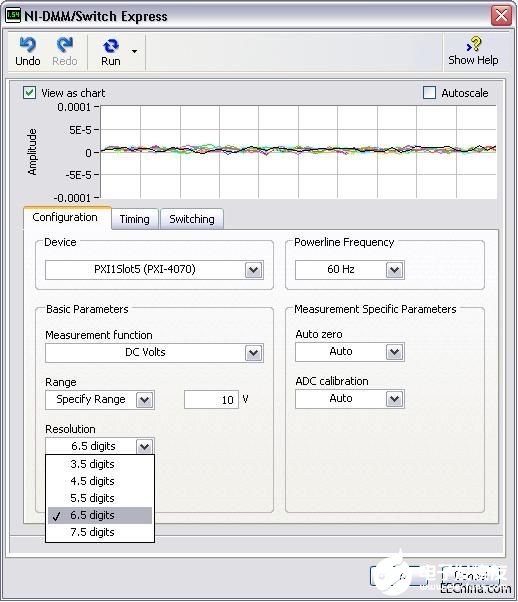The width and height of the screenshot is (518, 602).
Task: Expand the Measurement function DC Volts dropdown
Action: (x=253, y=353)
